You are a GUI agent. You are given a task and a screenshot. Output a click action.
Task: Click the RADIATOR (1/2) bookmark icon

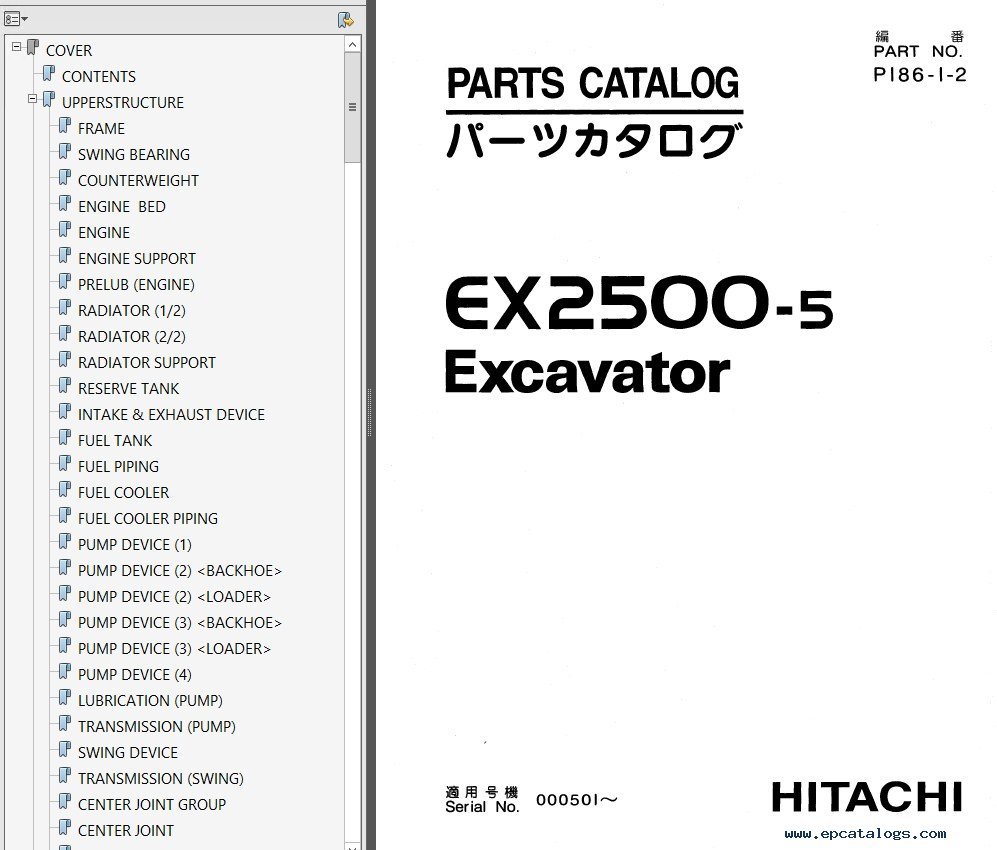pos(64,309)
